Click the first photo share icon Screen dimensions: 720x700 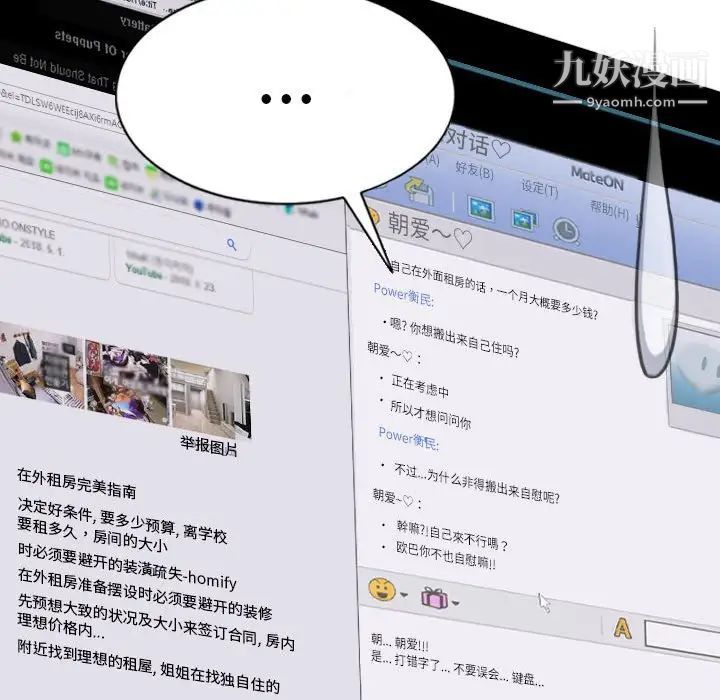coord(481,208)
